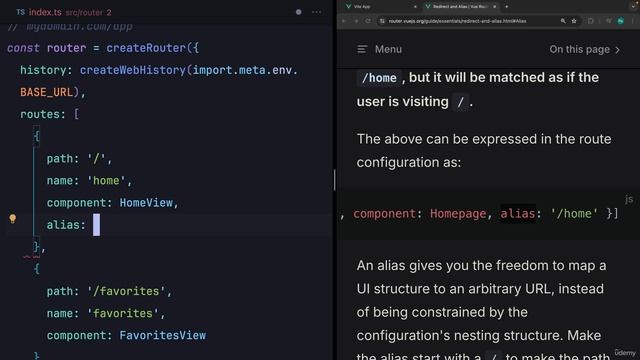Close the Redirect and Alias tab
This screenshot has height=360, width=640.
(494, 7)
